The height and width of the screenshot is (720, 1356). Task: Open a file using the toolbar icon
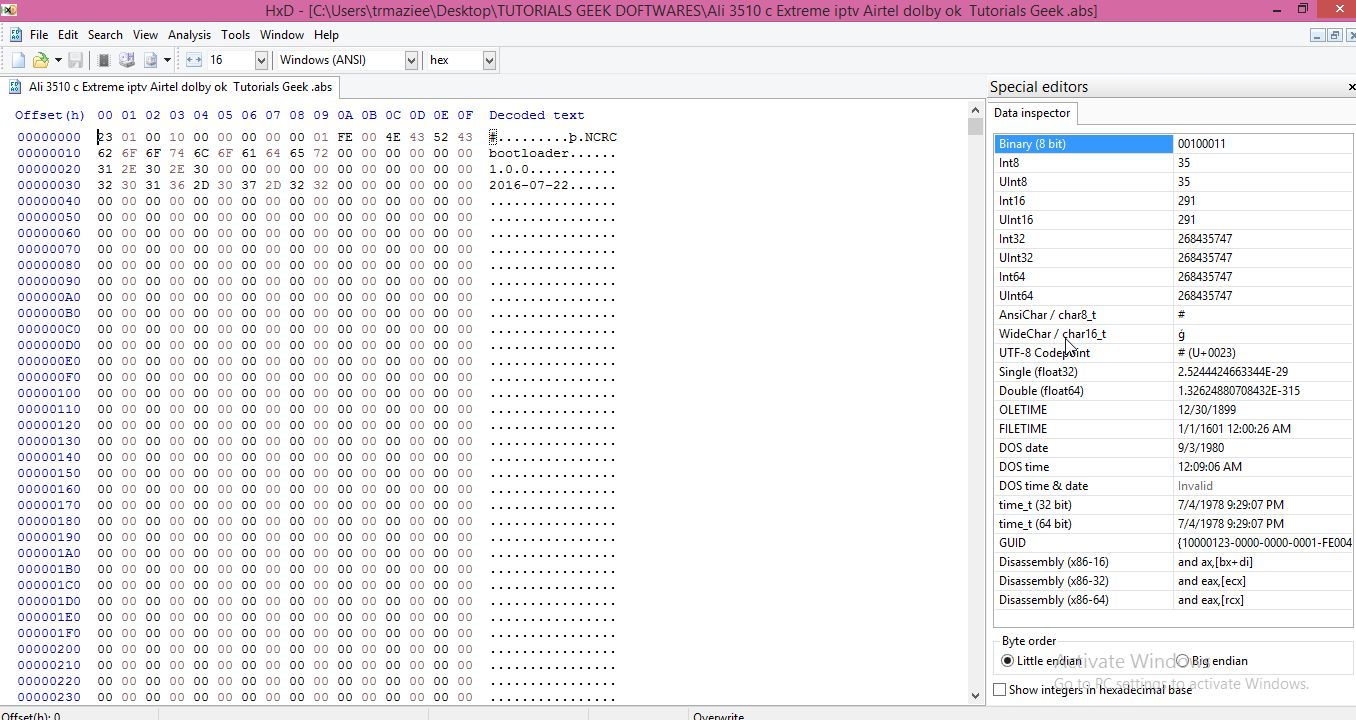[40, 60]
